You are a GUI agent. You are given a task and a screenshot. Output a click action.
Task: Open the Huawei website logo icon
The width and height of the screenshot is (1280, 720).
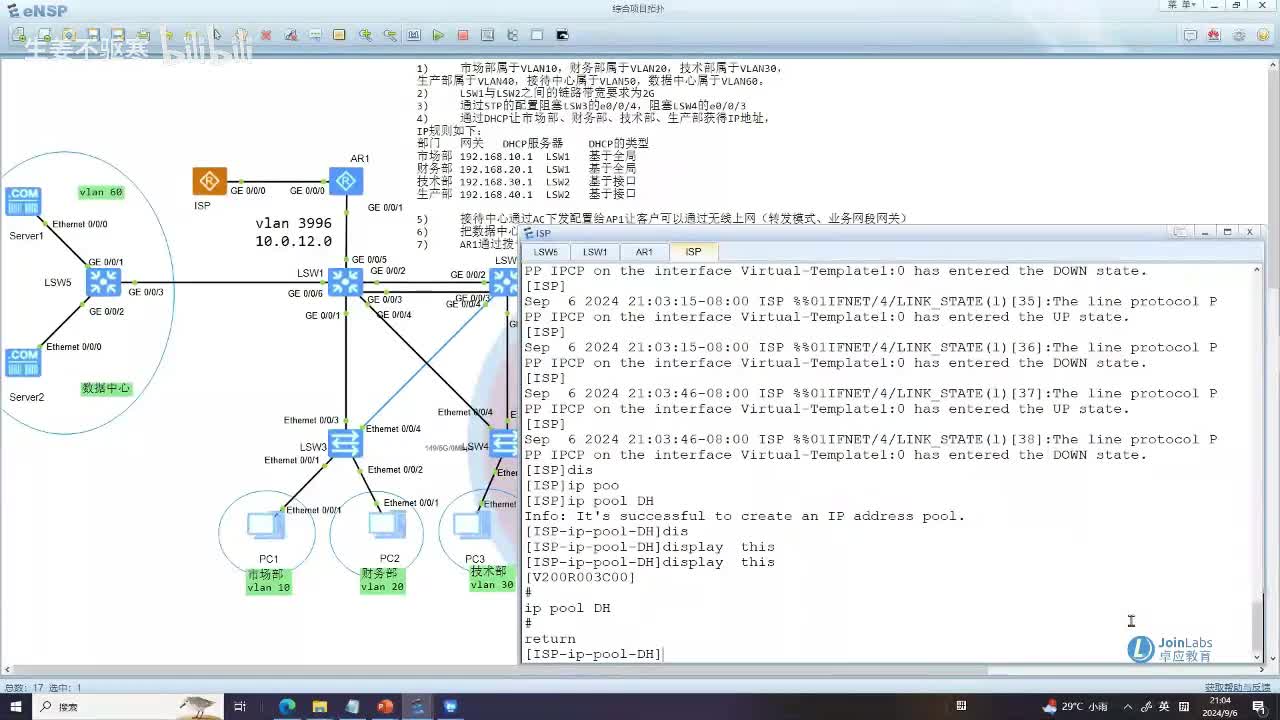[1214, 35]
